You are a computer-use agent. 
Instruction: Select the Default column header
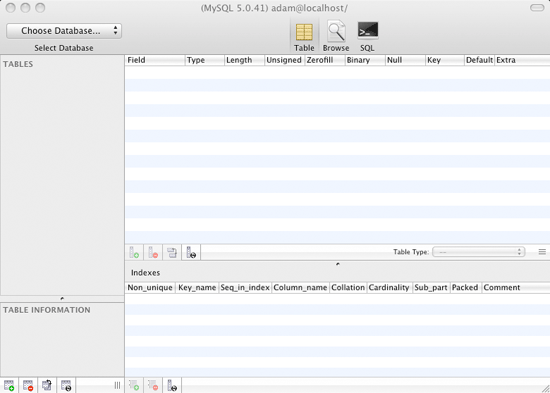(x=479, y=60)
